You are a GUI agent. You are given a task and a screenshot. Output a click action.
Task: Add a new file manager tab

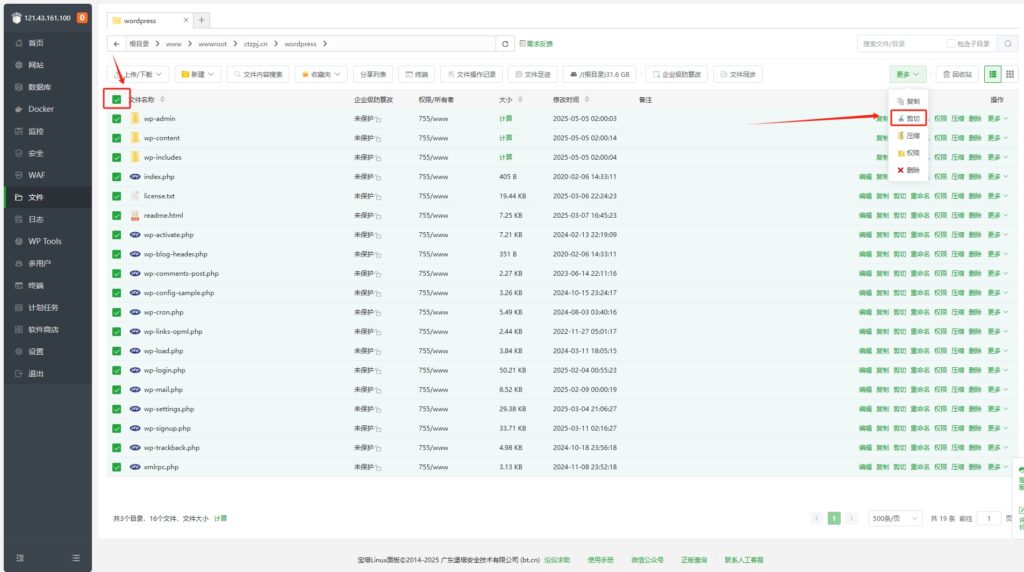202,20
